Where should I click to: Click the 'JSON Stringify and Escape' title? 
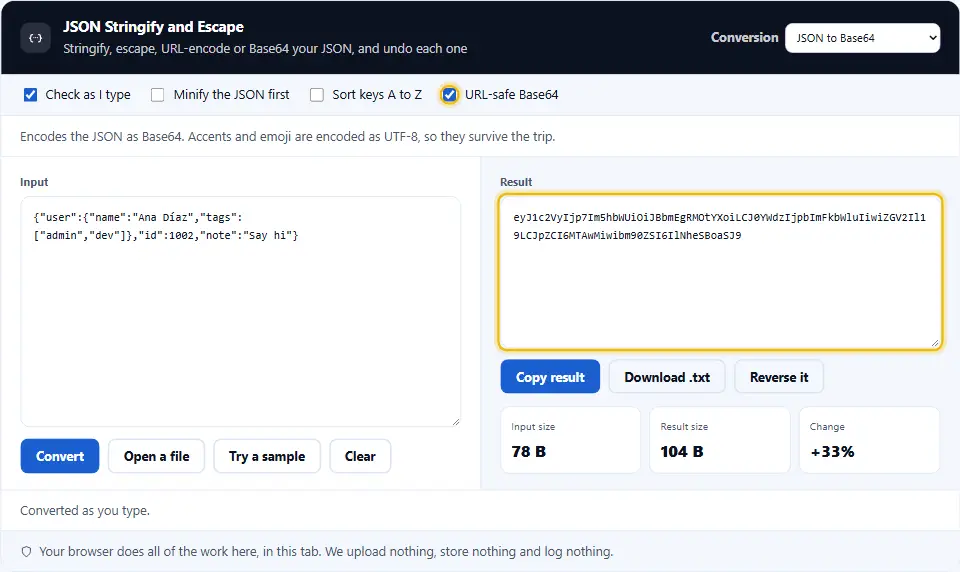pyautogui.click(x=153, y=27)
